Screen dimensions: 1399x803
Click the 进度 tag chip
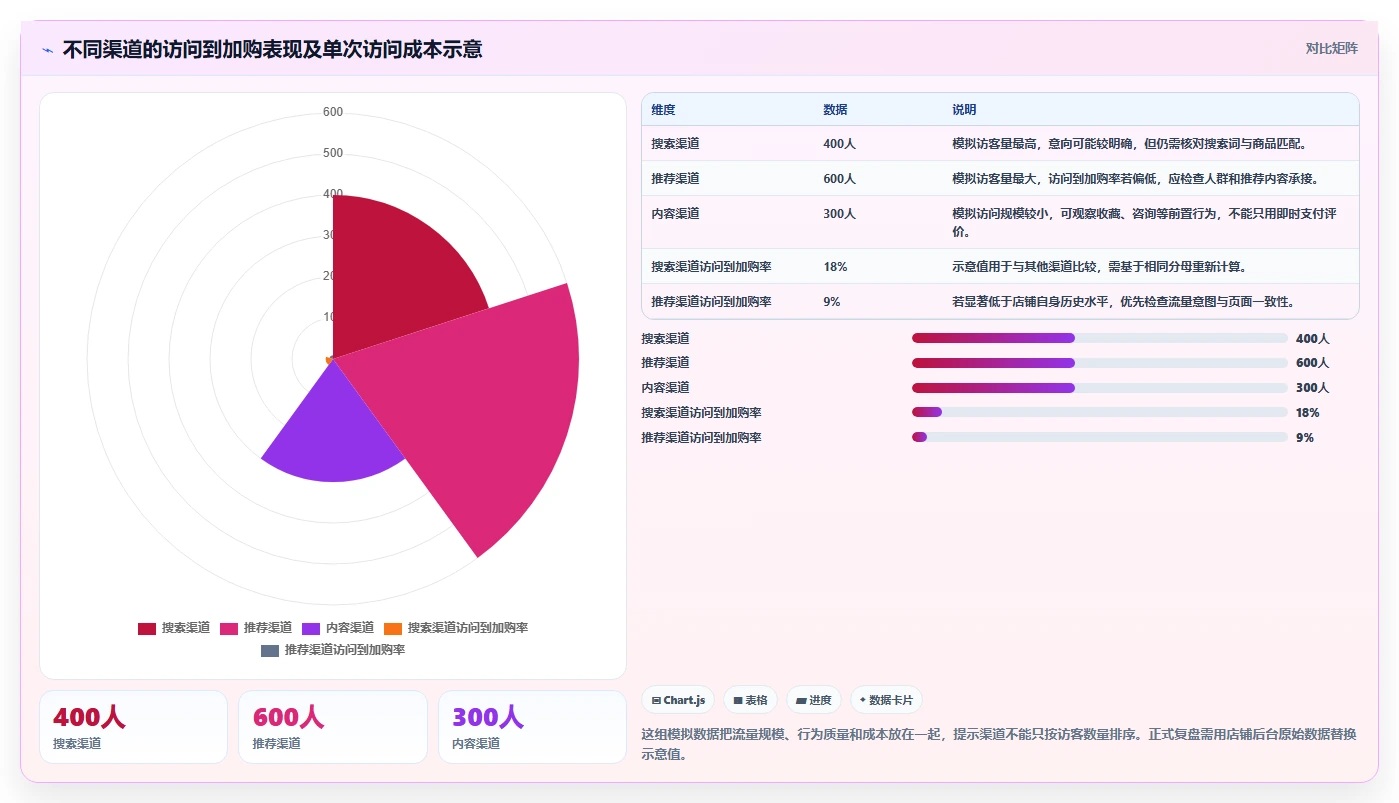pos(814,700)
